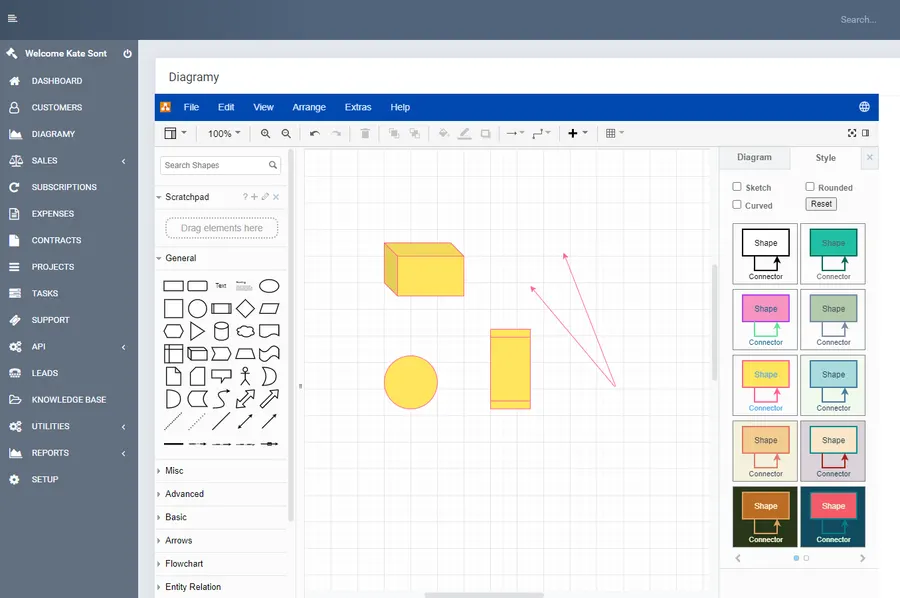Click the To Back toolbar icon
This screenshot has width=900, height=598.
pos(414,134)
